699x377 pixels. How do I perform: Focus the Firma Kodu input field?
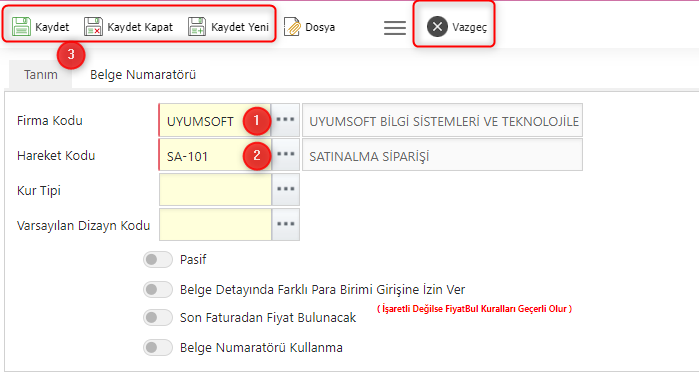[x=215, y=120]
